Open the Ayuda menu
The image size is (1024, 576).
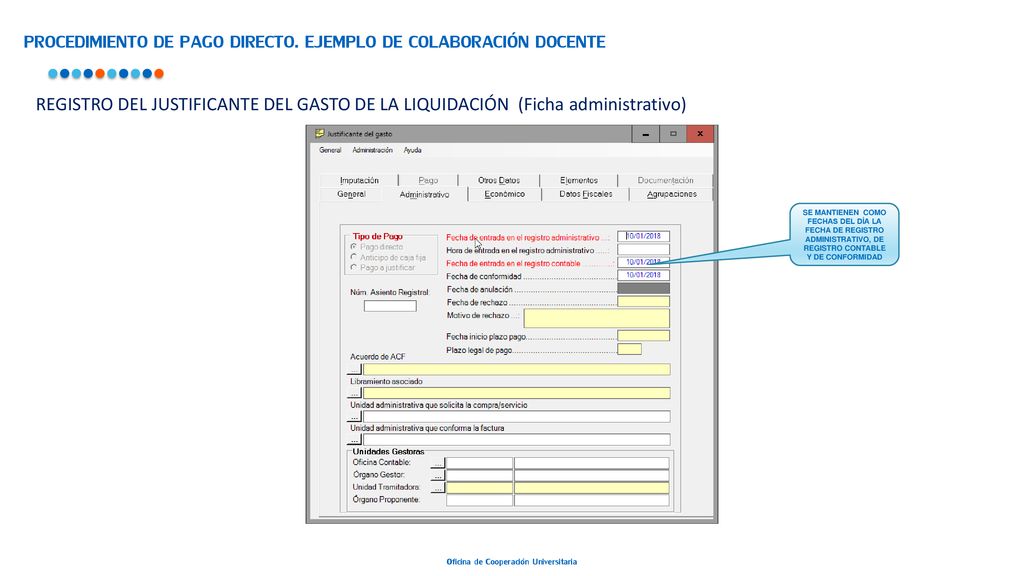pos(412,150)
